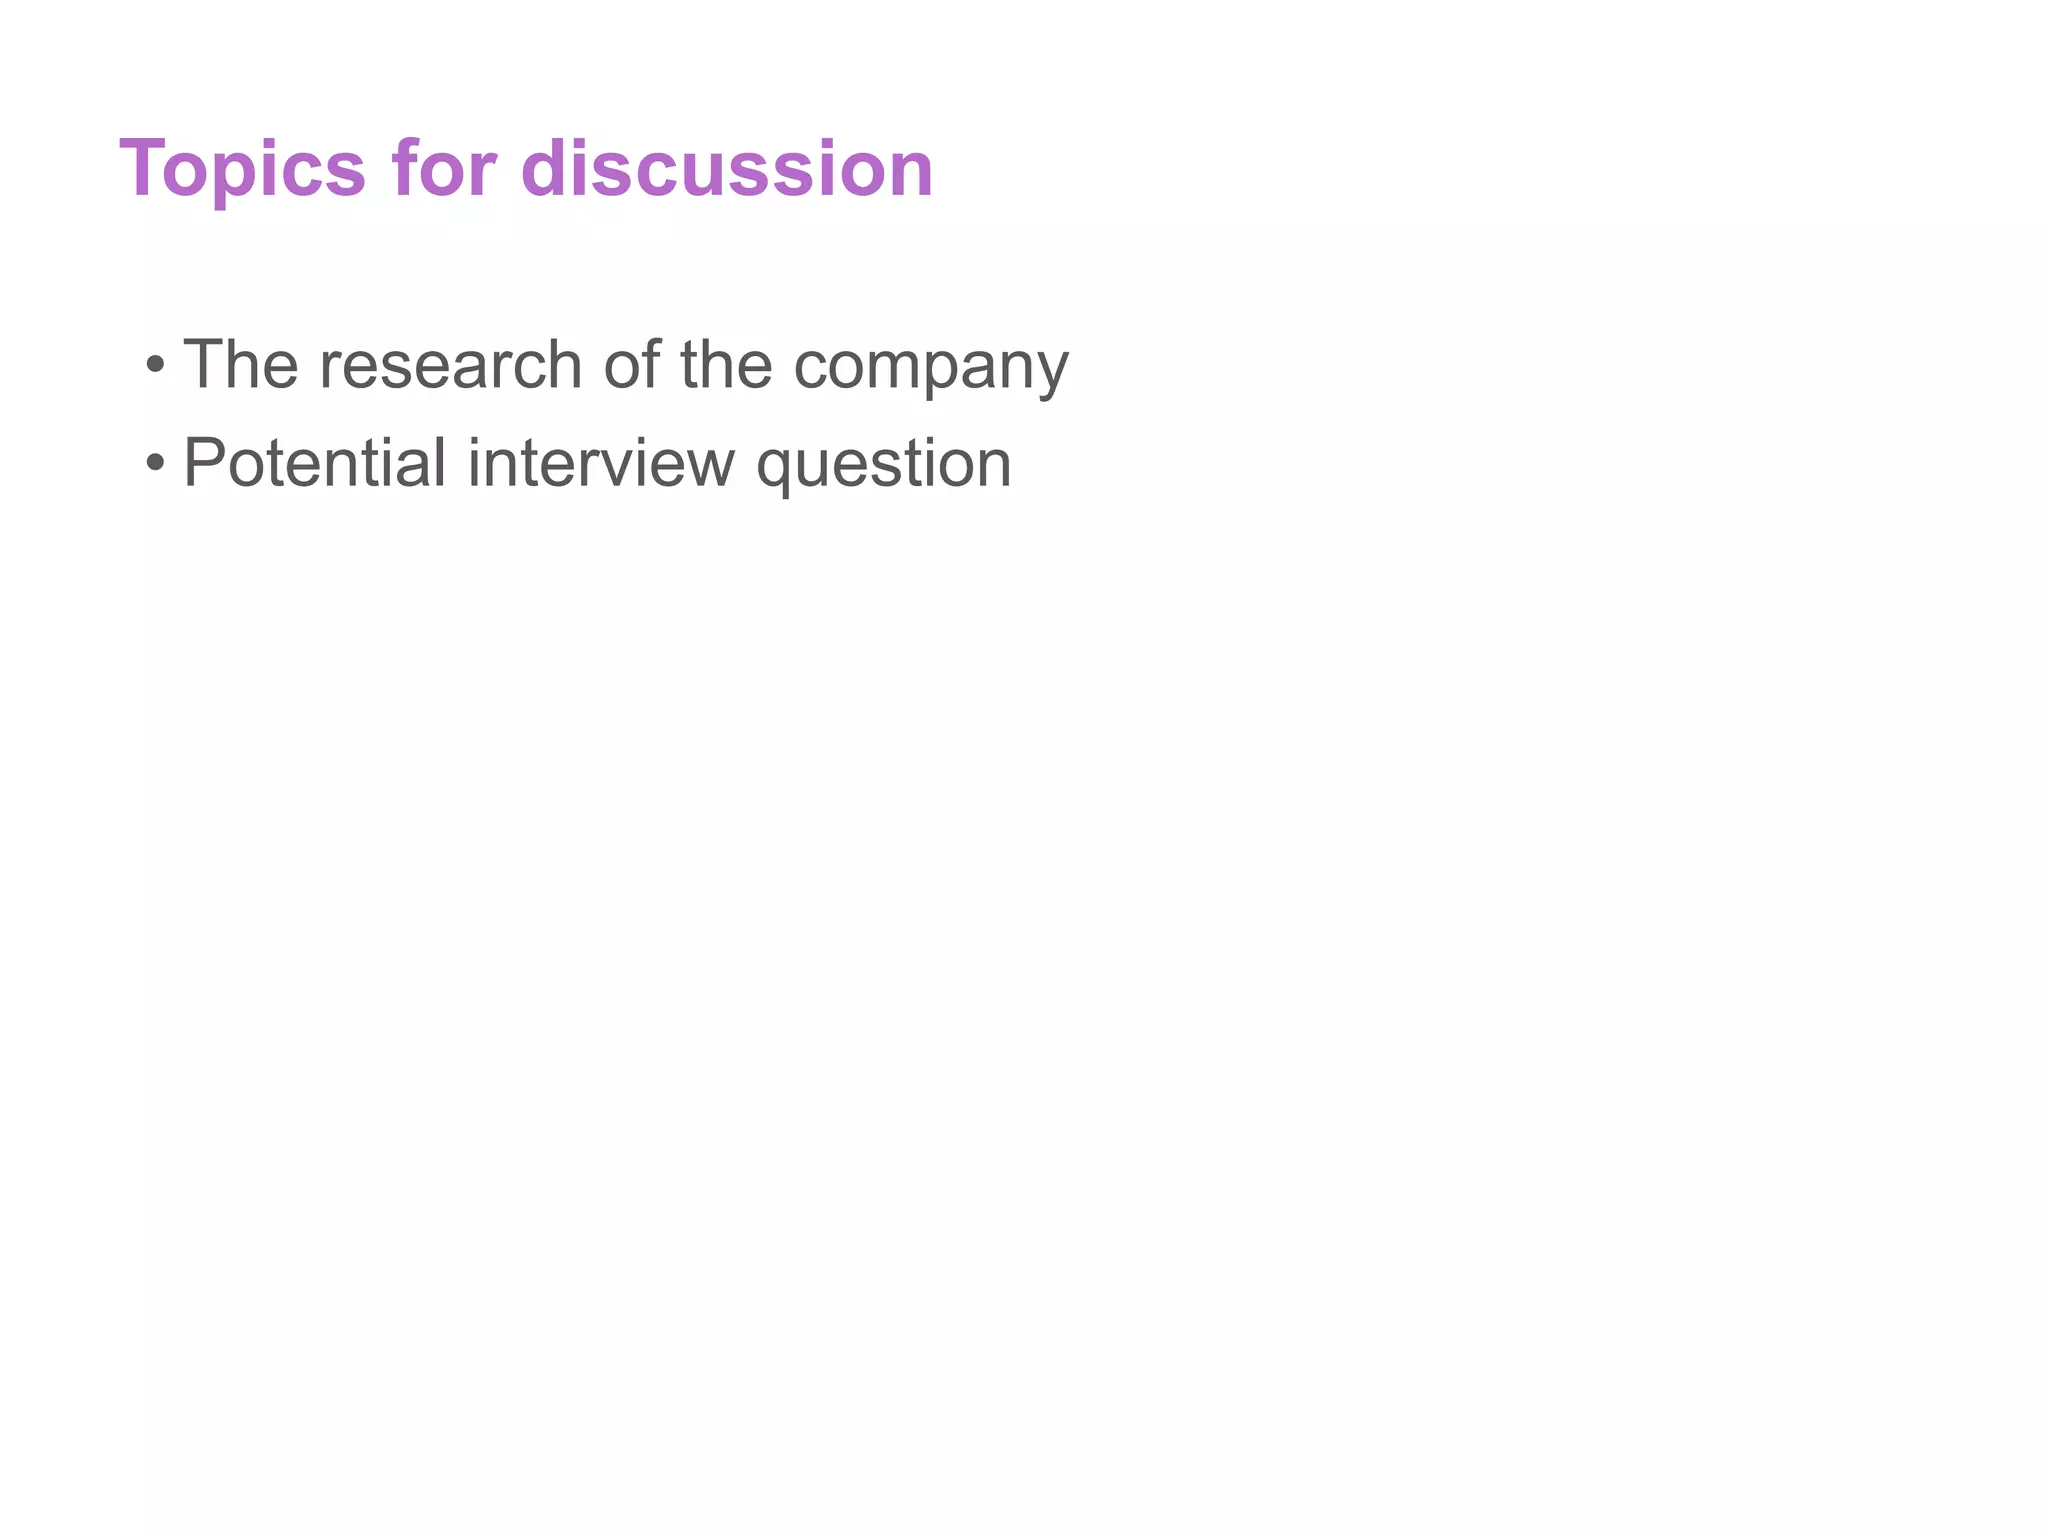Select the 'Potential interview question' bullet line

(x=597, y=463)
